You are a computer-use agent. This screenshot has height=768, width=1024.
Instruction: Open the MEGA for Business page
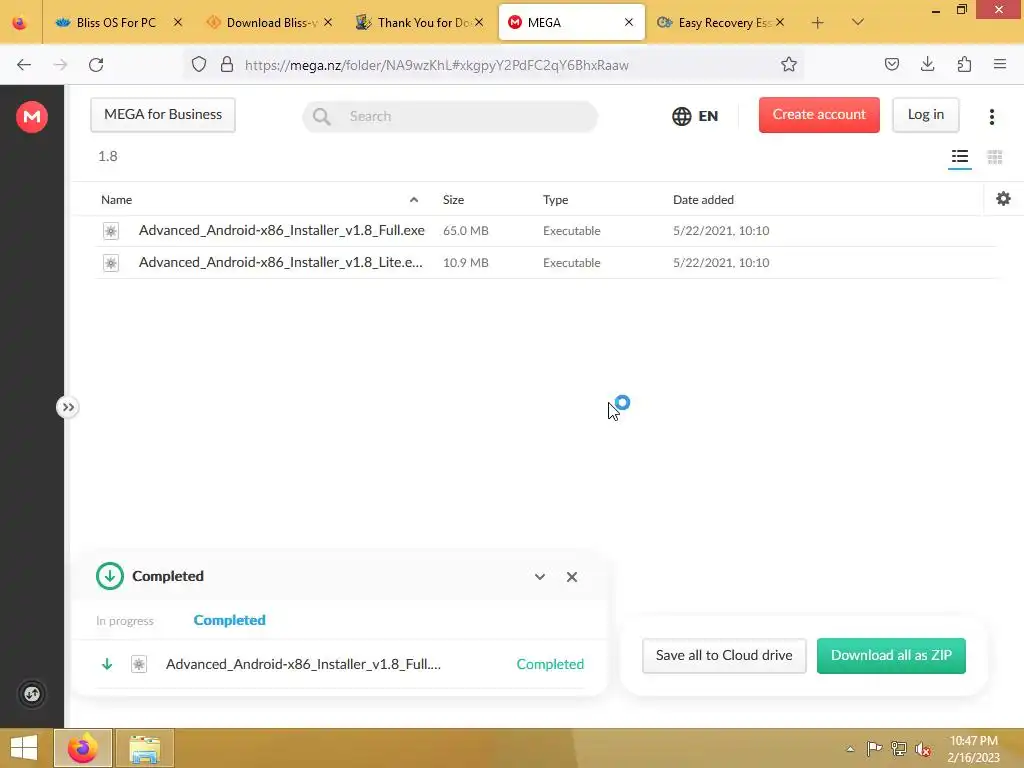(x=163, y=115)
